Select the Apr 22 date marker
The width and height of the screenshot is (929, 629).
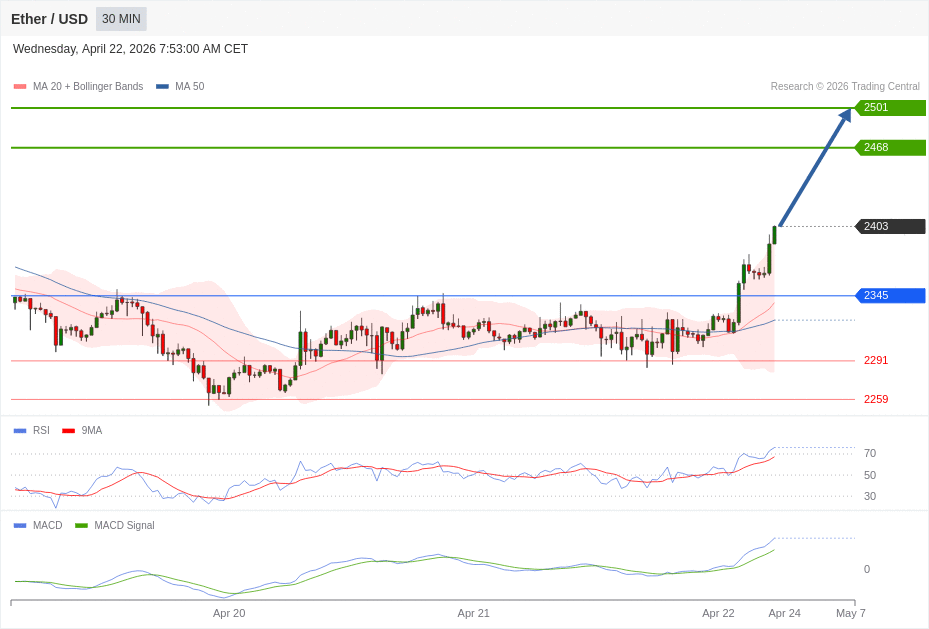coord(718,613)
